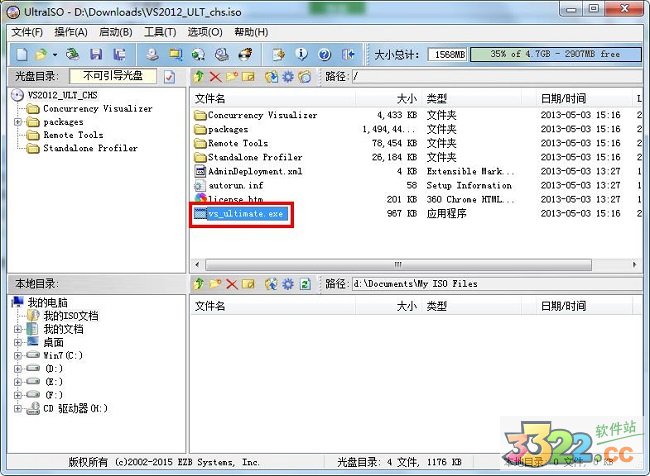Screen dimensions: 650x476
Task: Click the horizontal scrollbar in disc file list
Action: [398, 265]
